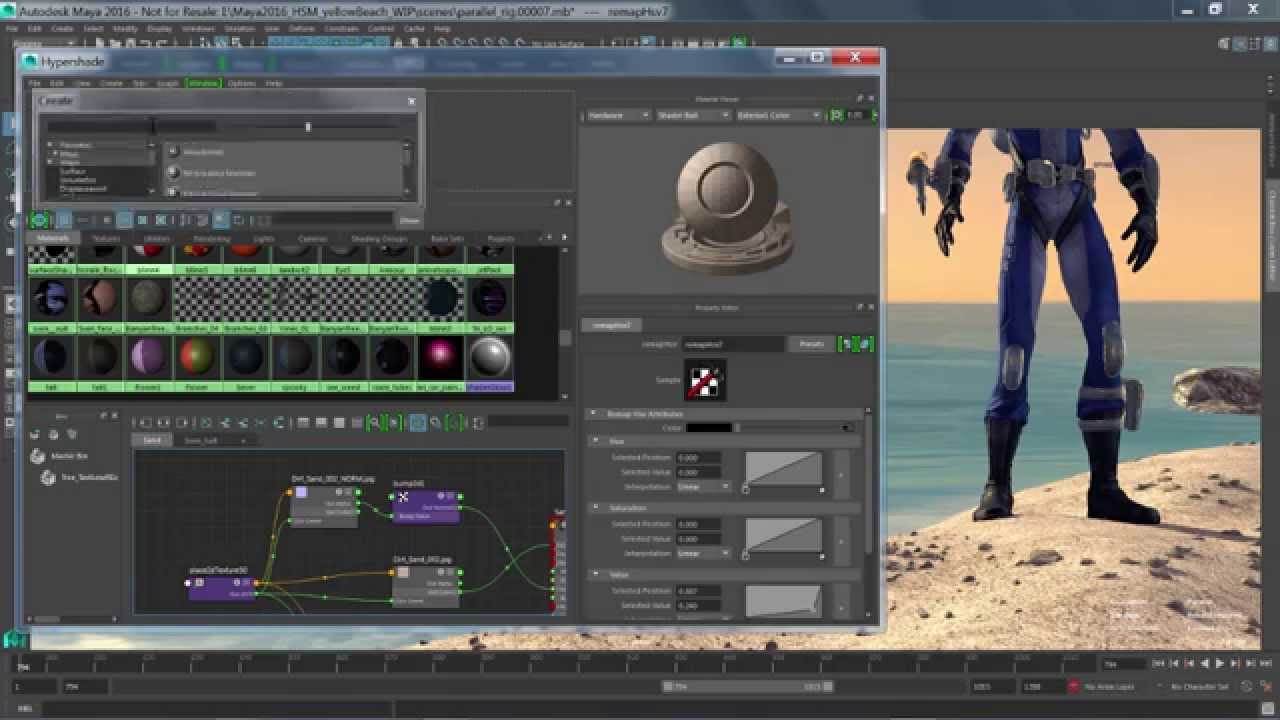
Task: Click the trash icon in Bins panel toolbar
Action: (x=72, y=434)
